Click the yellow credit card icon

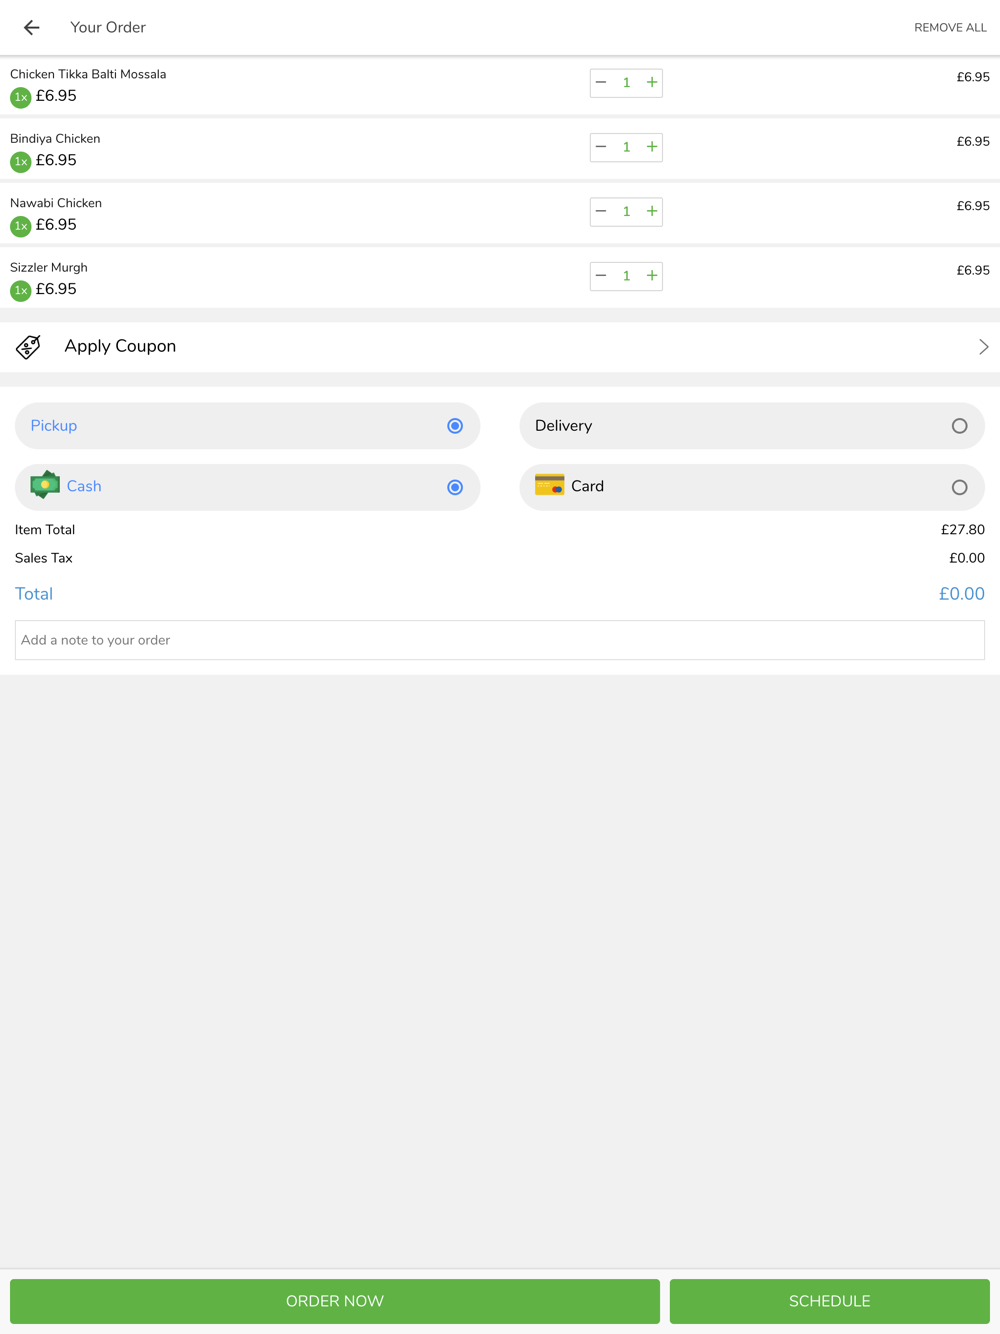[550, 486]
